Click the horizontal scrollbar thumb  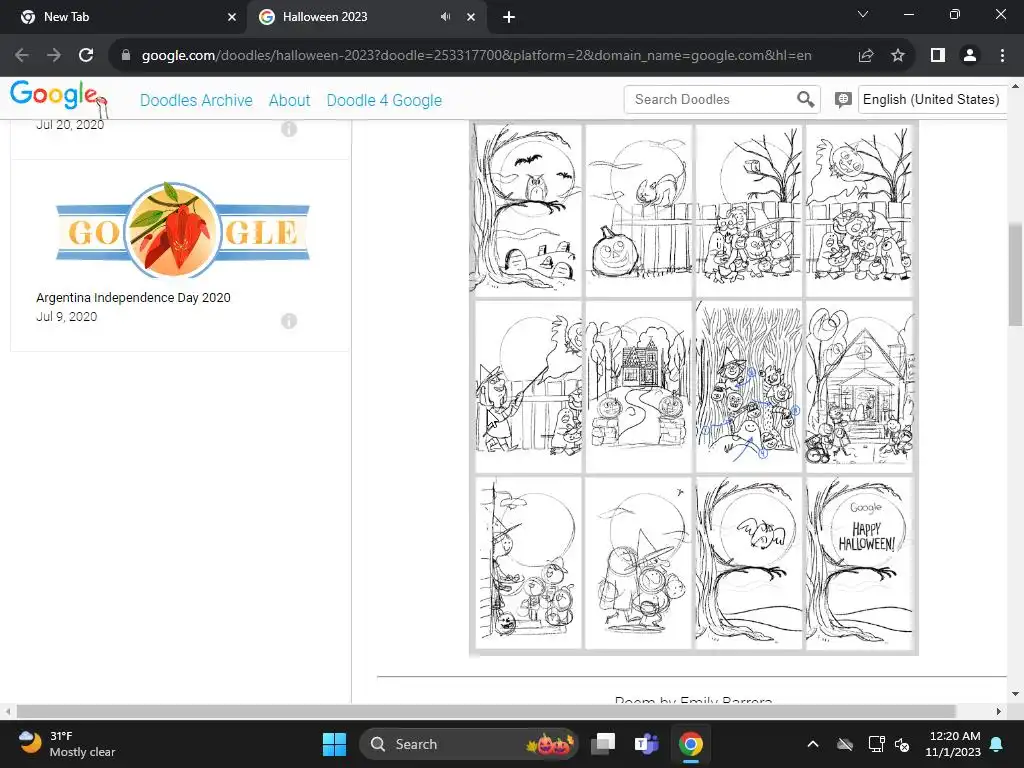(486, 711)
